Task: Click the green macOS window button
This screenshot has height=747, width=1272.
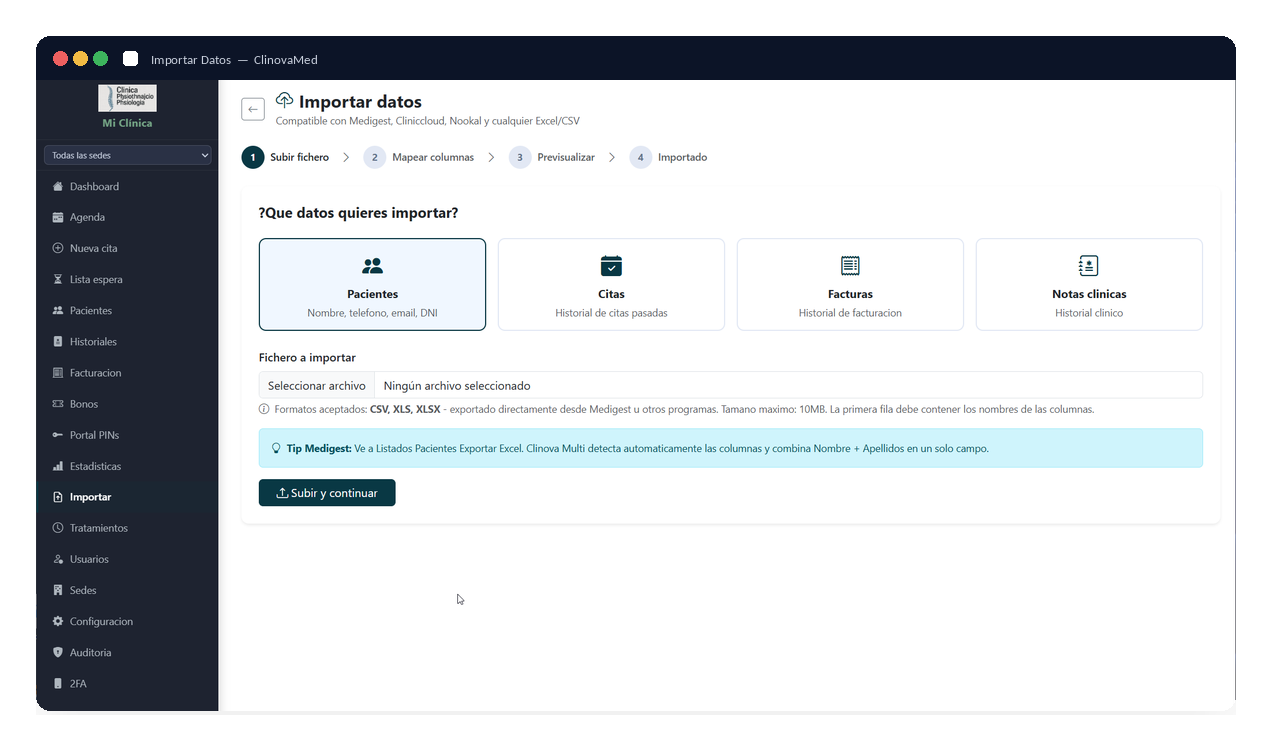Action: (100, 59)
